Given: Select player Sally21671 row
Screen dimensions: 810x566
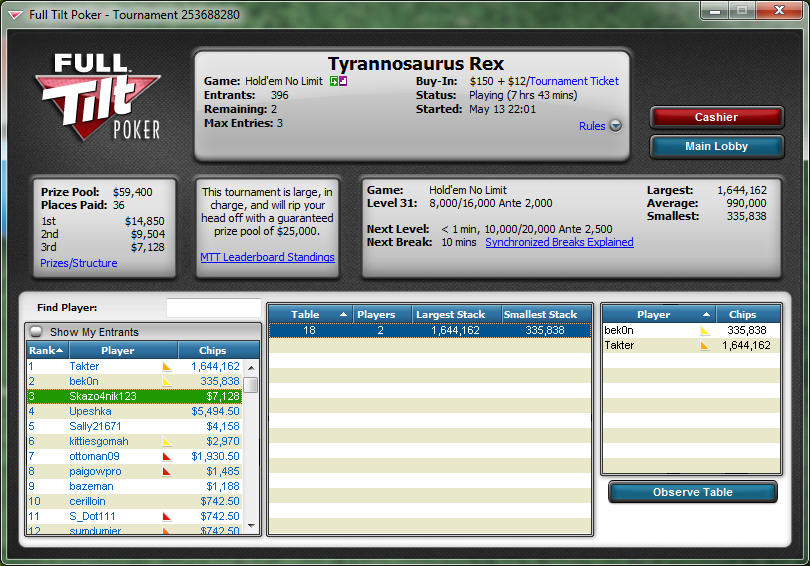Looking at the screenshot, I should (134, 426).
